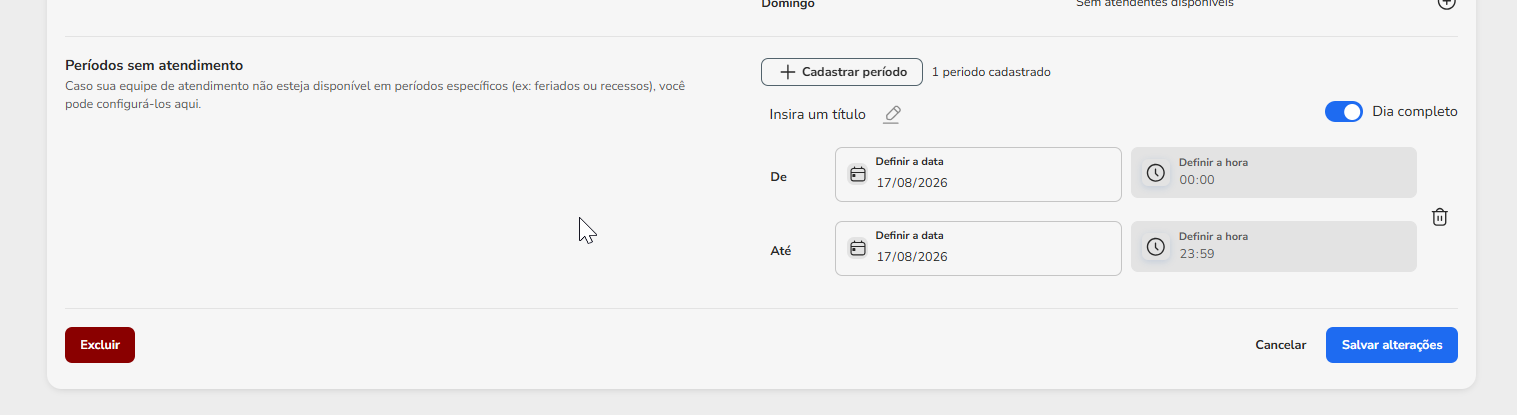Open the De date field showing 17/08/2026

point(978,174)
